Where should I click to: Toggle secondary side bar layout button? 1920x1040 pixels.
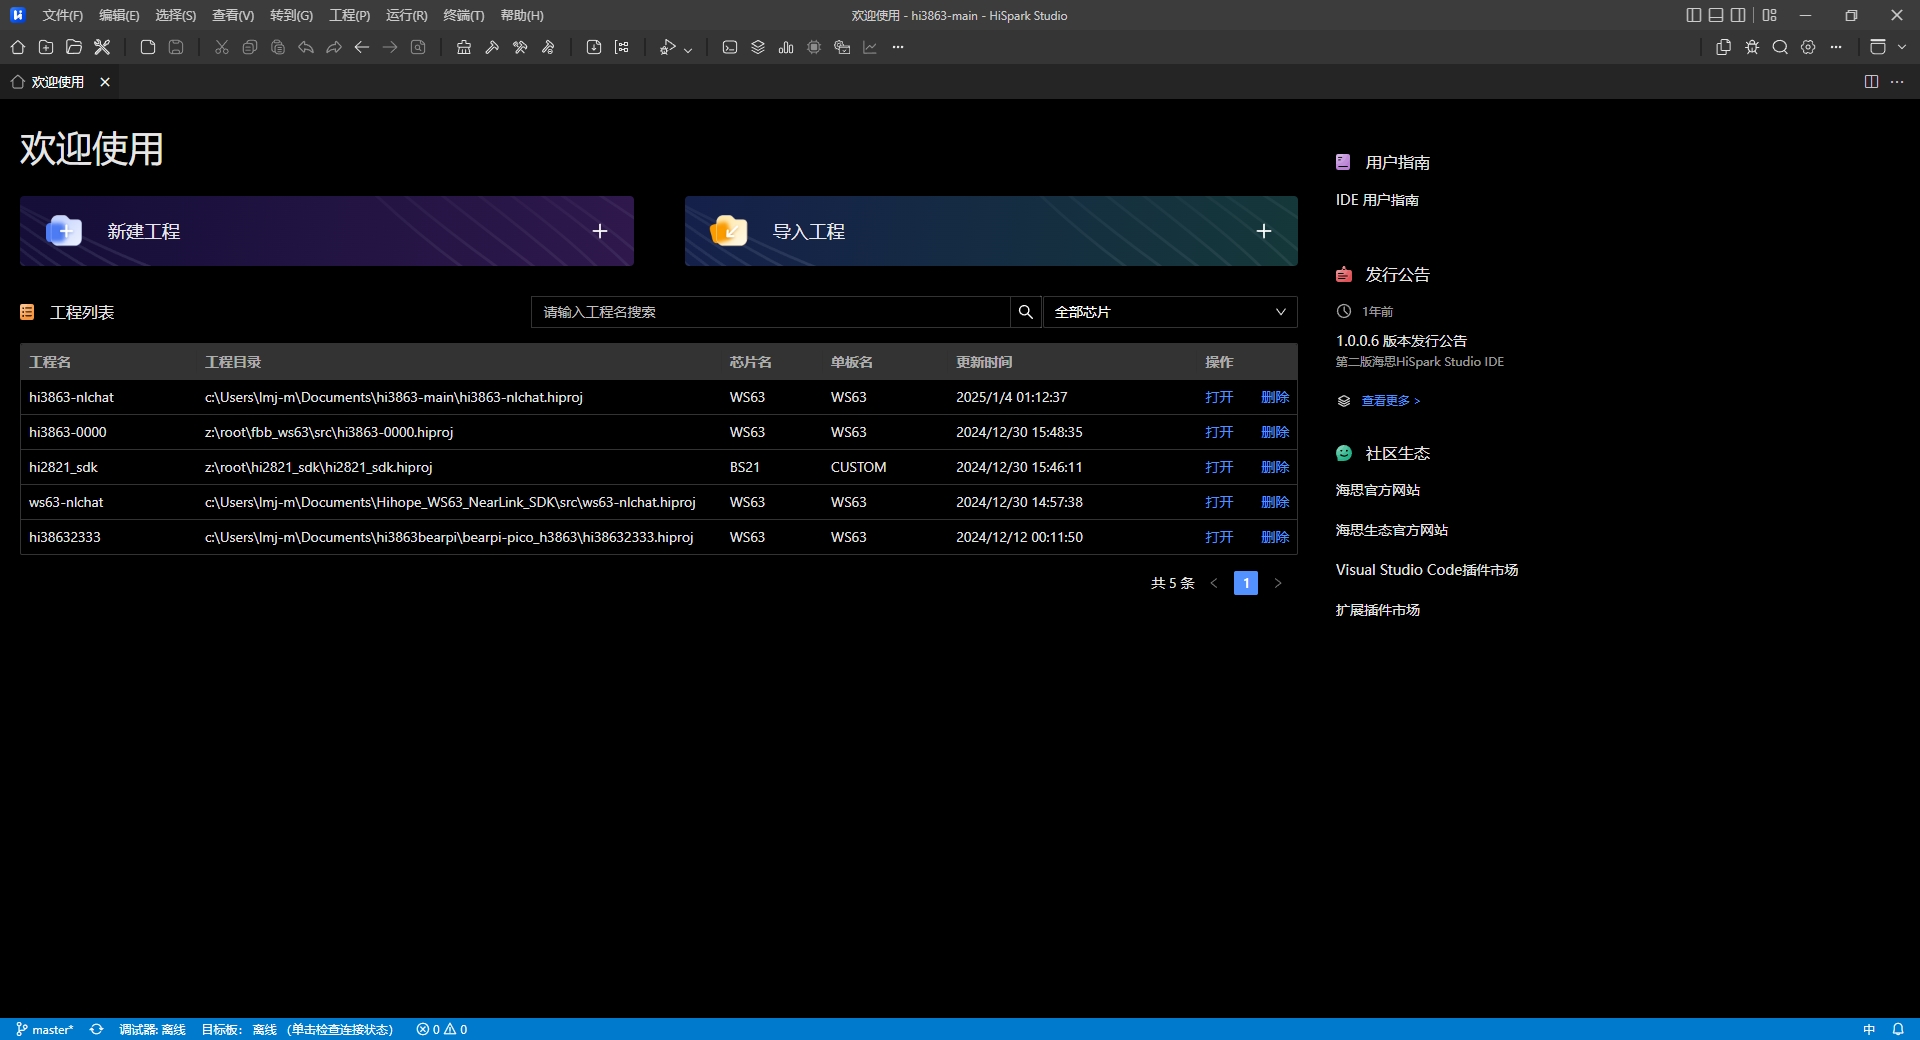click(x=1739, y=15)
